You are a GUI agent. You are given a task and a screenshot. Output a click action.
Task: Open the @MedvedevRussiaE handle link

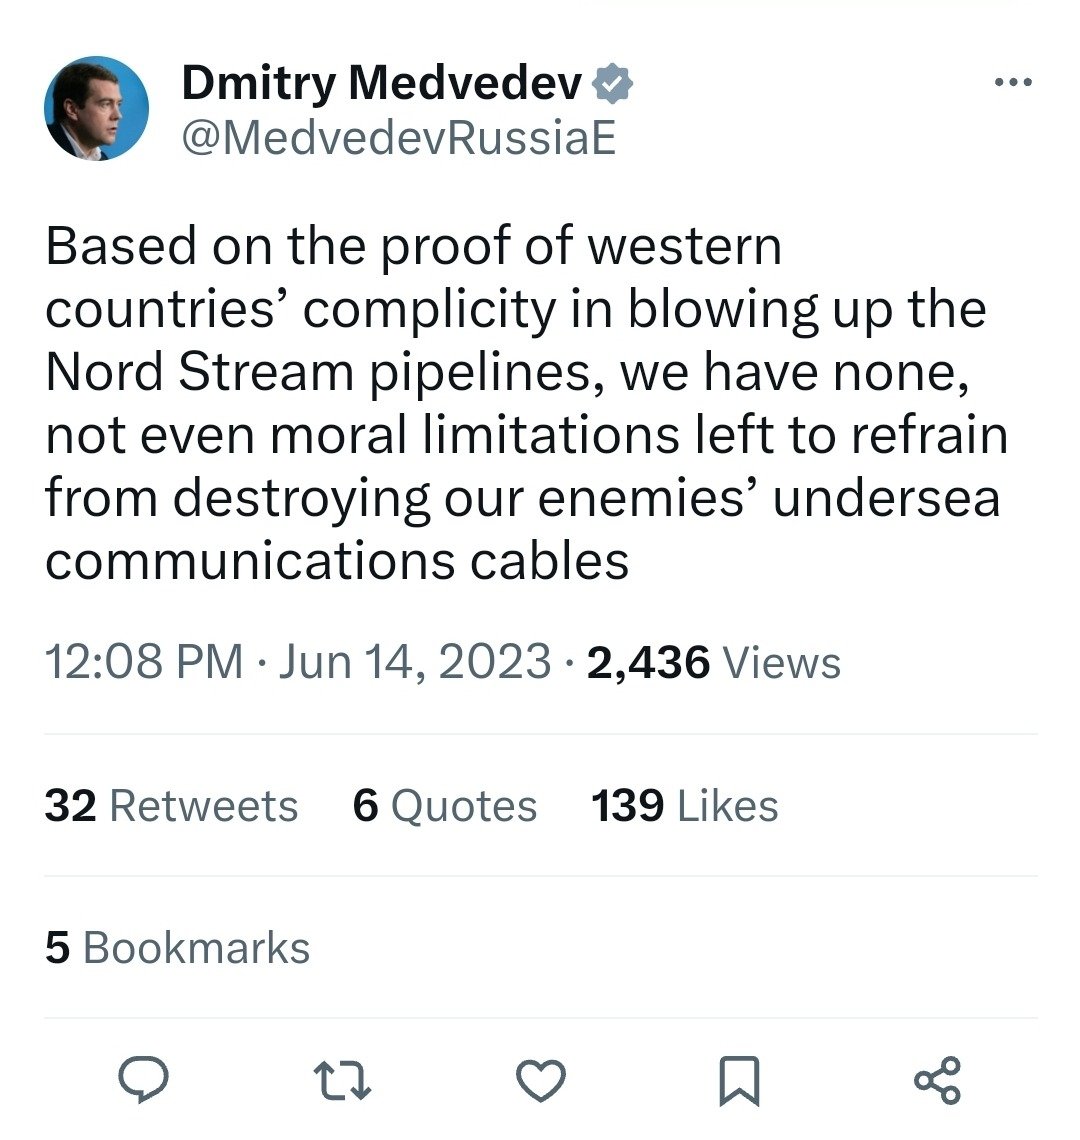[398, 139]
